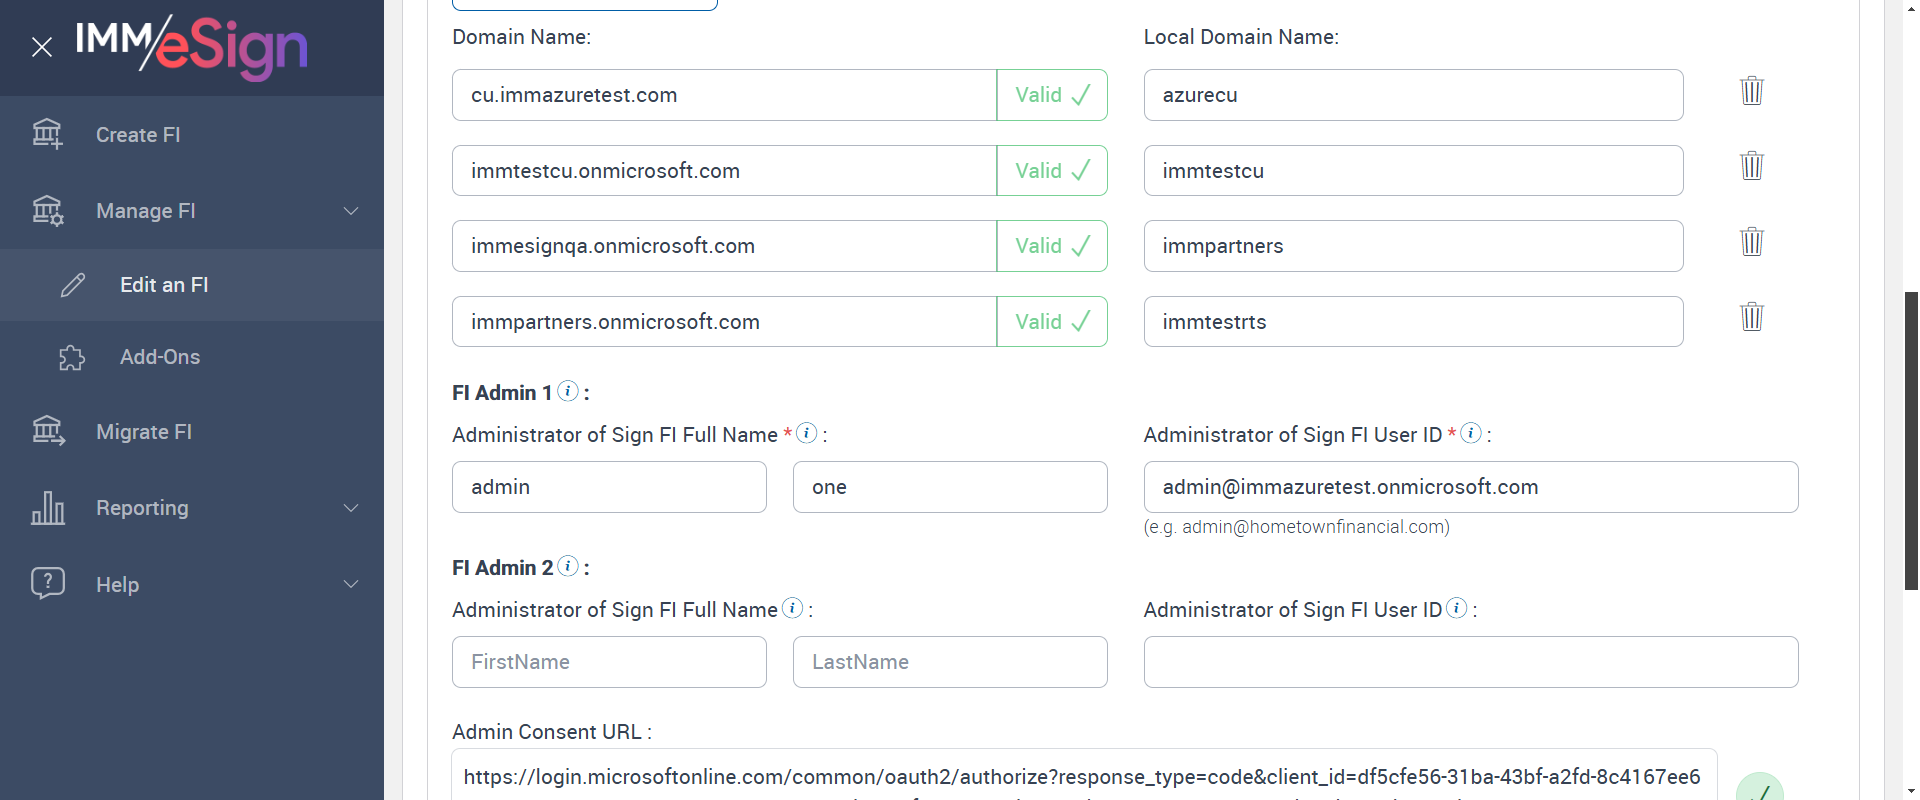Viewport: 1920px width, 800px height.
Task: Click the page vertical scrollbar thumb
Action: tap(1911, 440)
